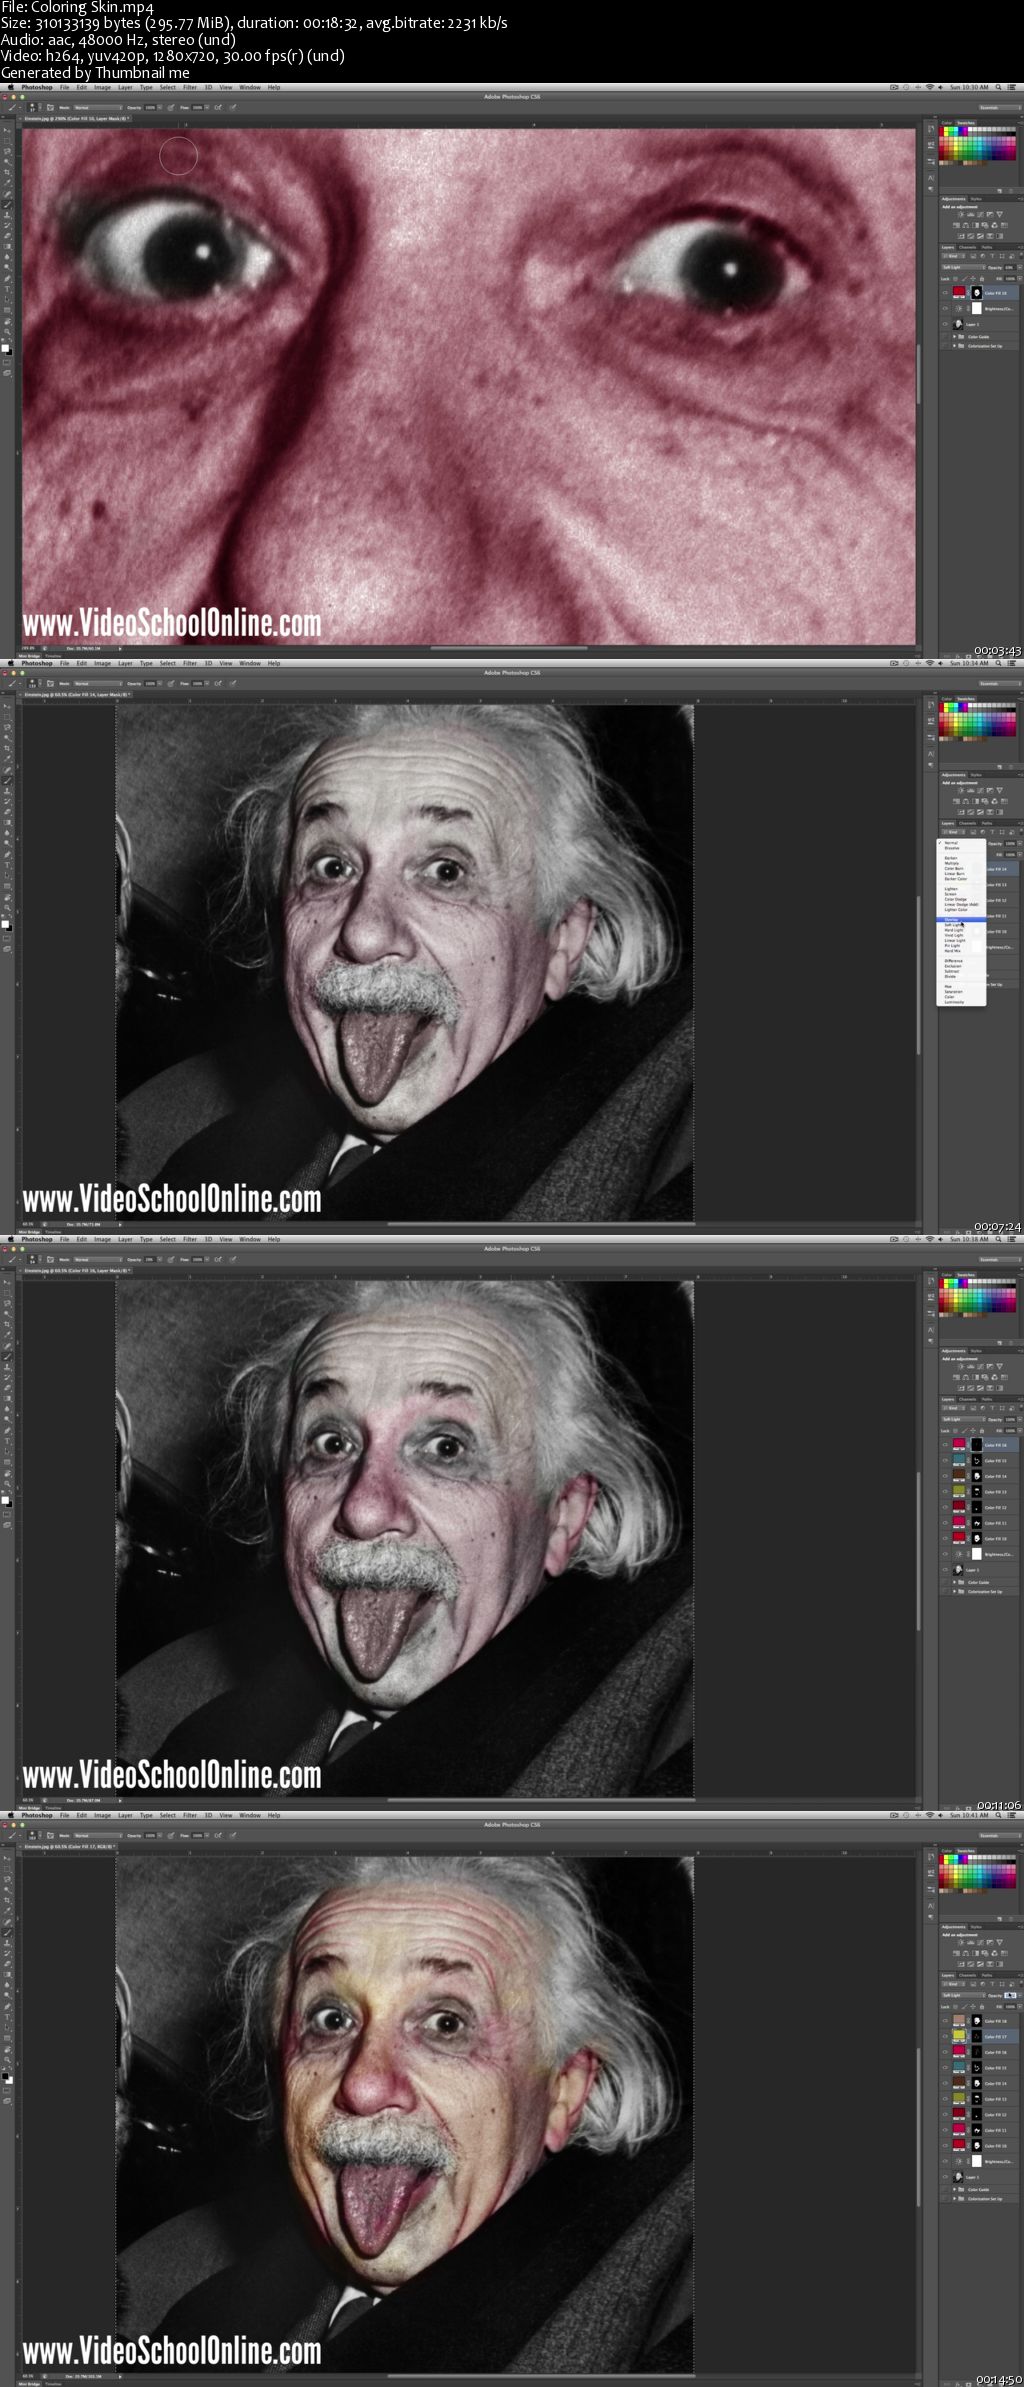
Task: Choose Overlay in the open blend mode list
Action: pyautogui.click(x=960, y=919)
